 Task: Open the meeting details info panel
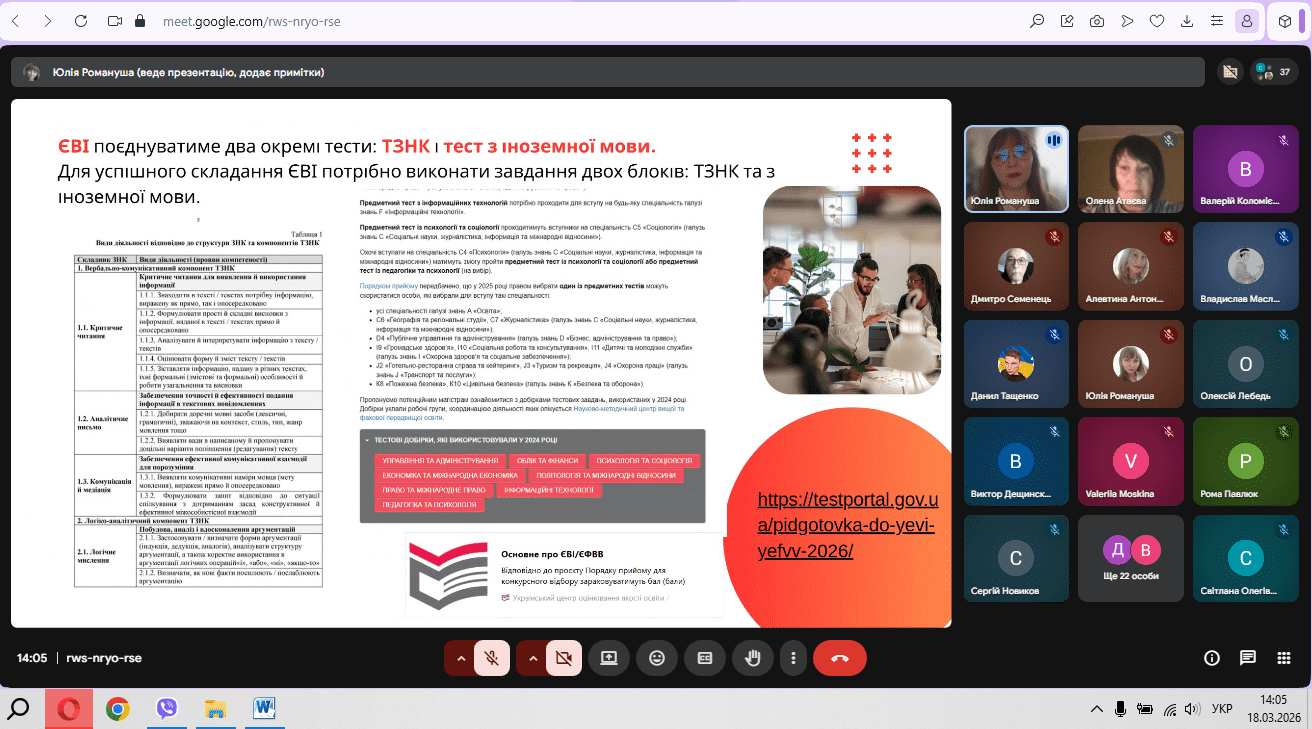pos(1212,658)
